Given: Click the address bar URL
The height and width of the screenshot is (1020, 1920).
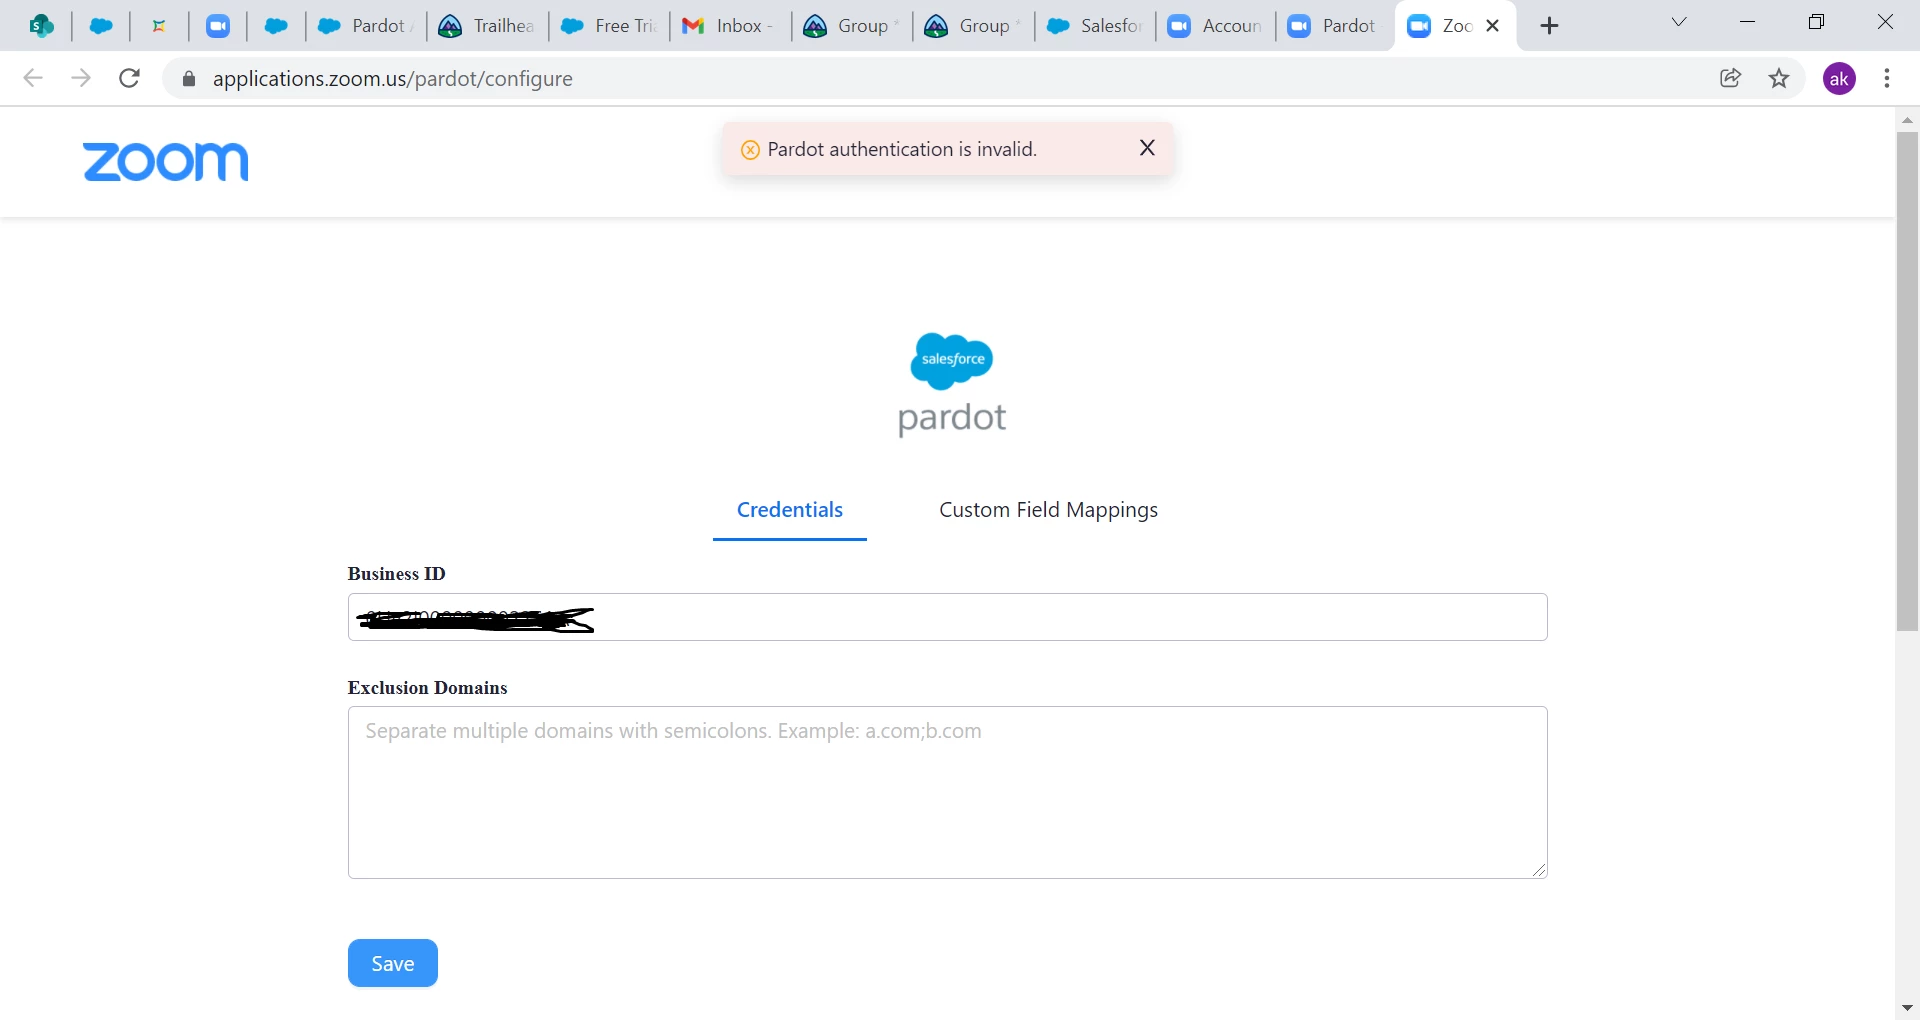Looking at the screenshot, I should tap(393, 79).
